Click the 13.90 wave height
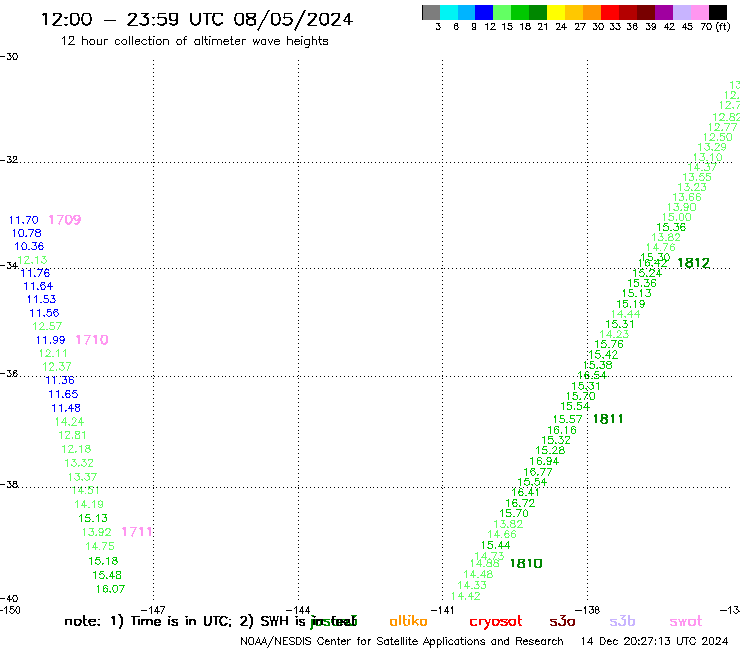 tap(681, 207)
